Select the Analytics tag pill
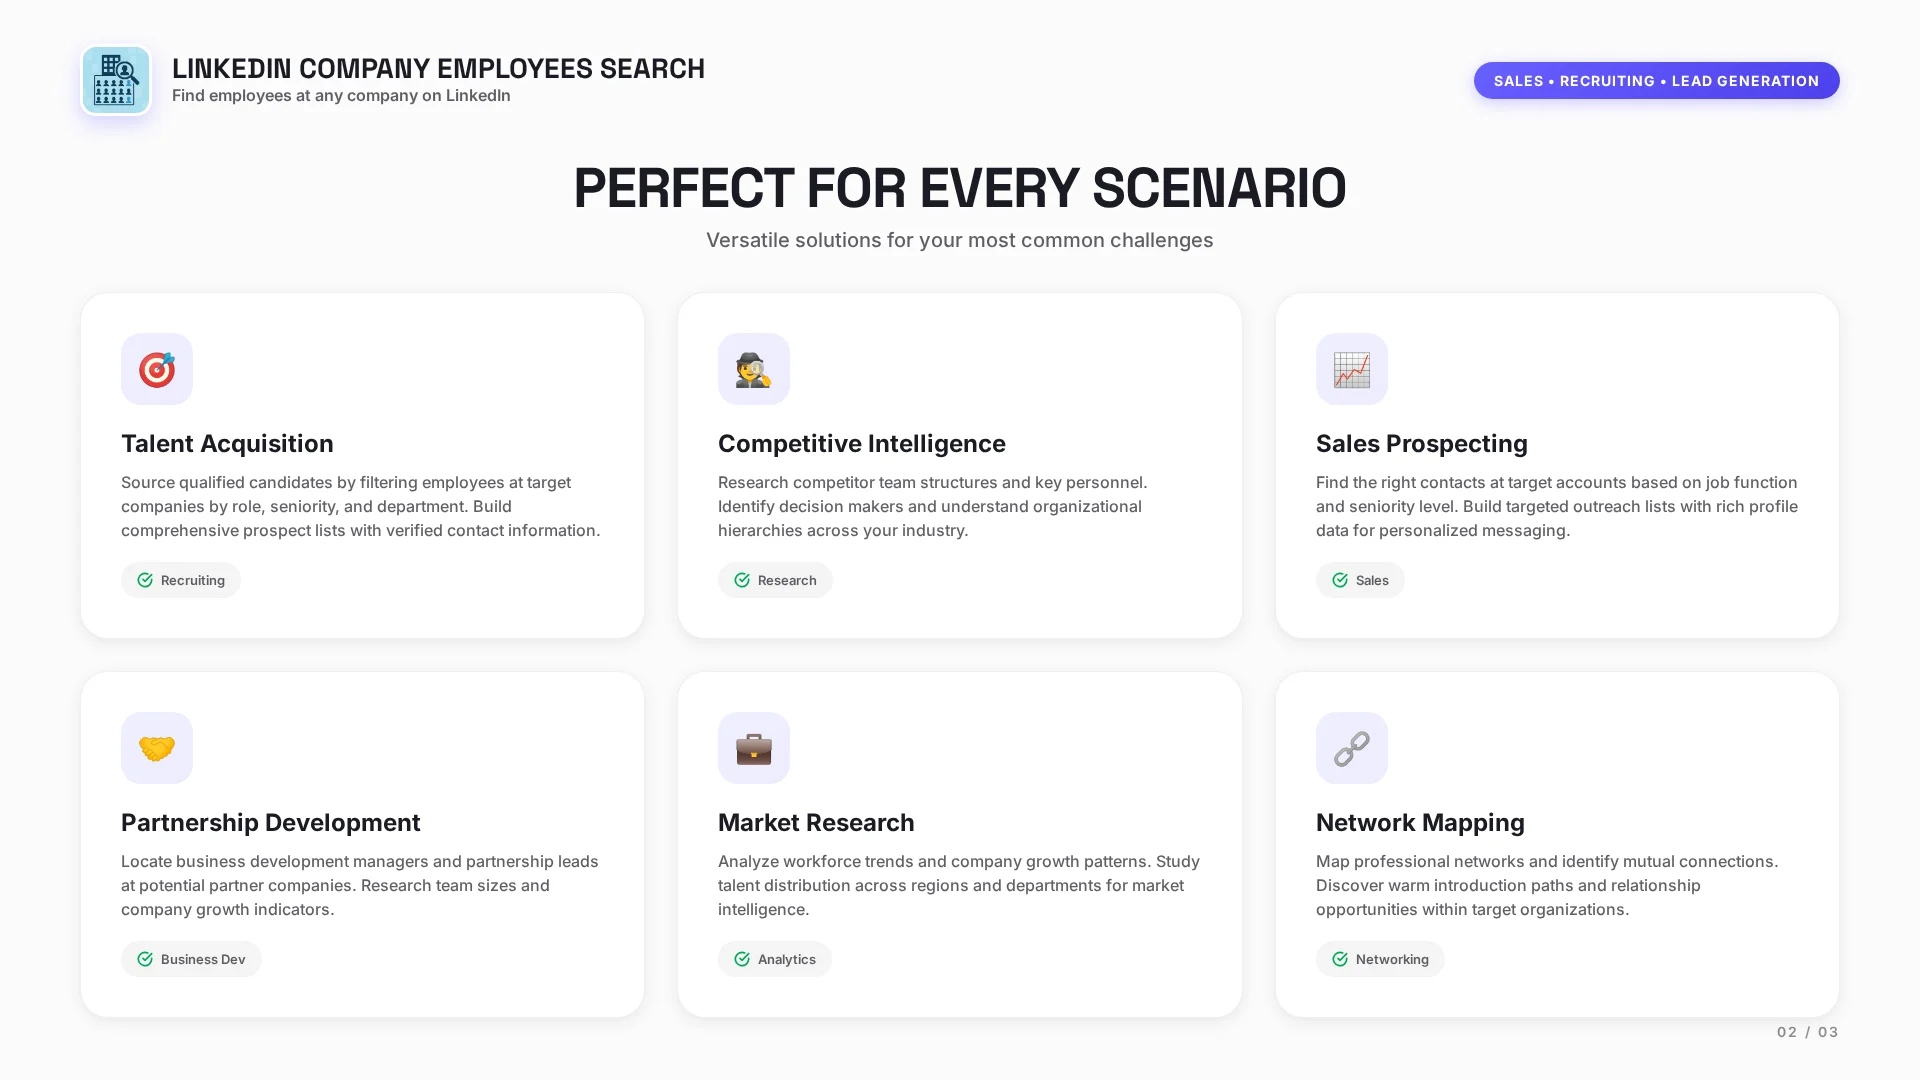 [775, 959]
